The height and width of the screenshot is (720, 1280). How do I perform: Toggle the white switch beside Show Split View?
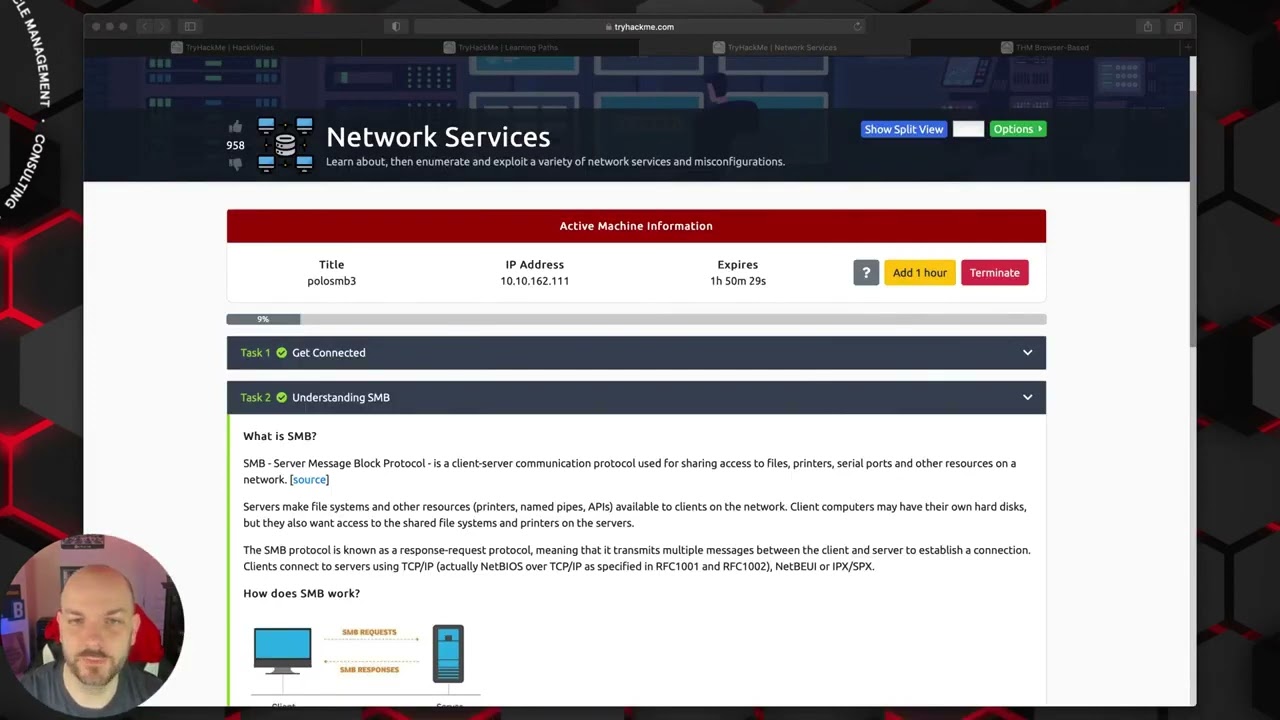coord(968,129)
